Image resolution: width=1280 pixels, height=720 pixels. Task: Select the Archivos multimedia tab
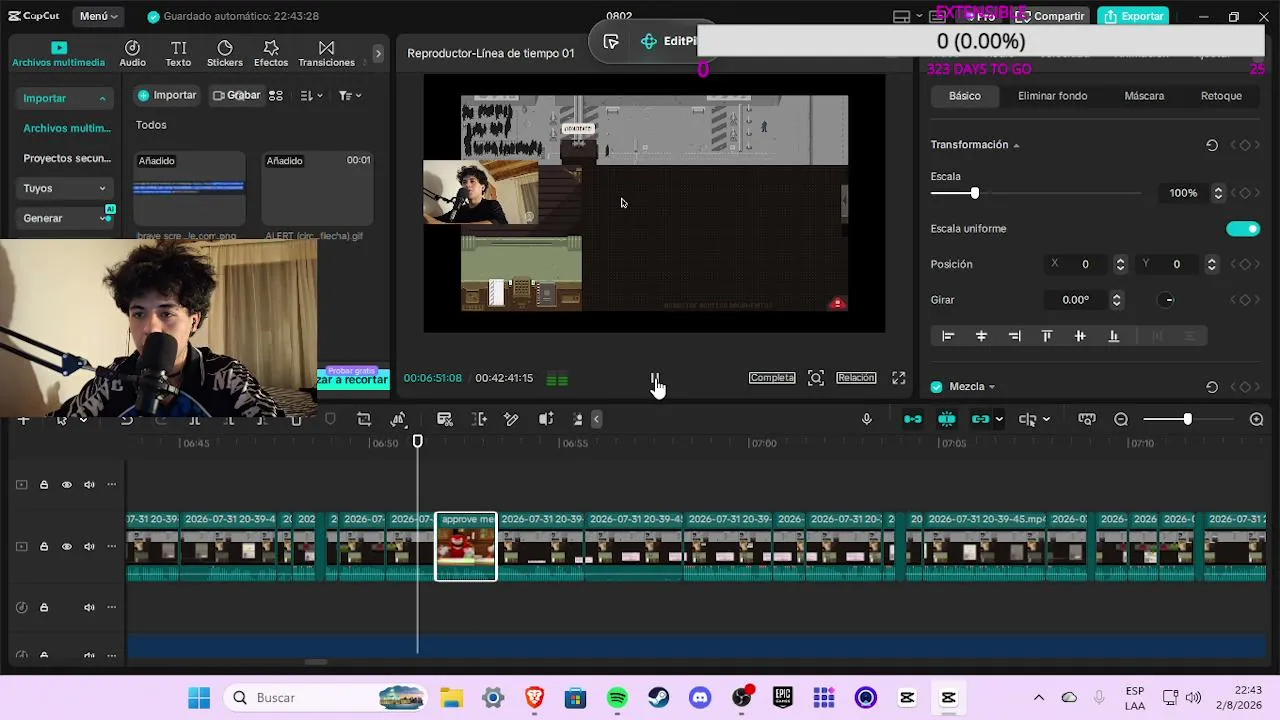[x=58, y=54]
